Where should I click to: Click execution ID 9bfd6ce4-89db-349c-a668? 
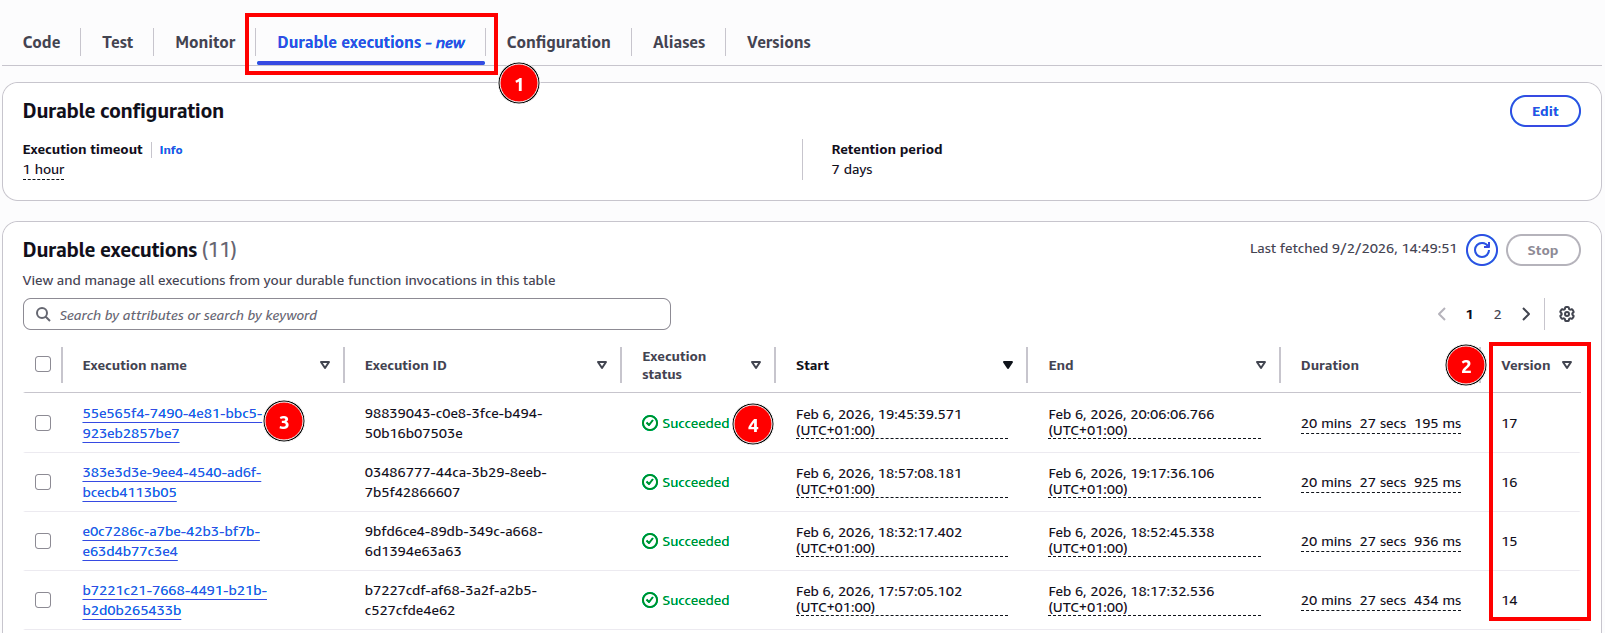(x=454, y=541)
